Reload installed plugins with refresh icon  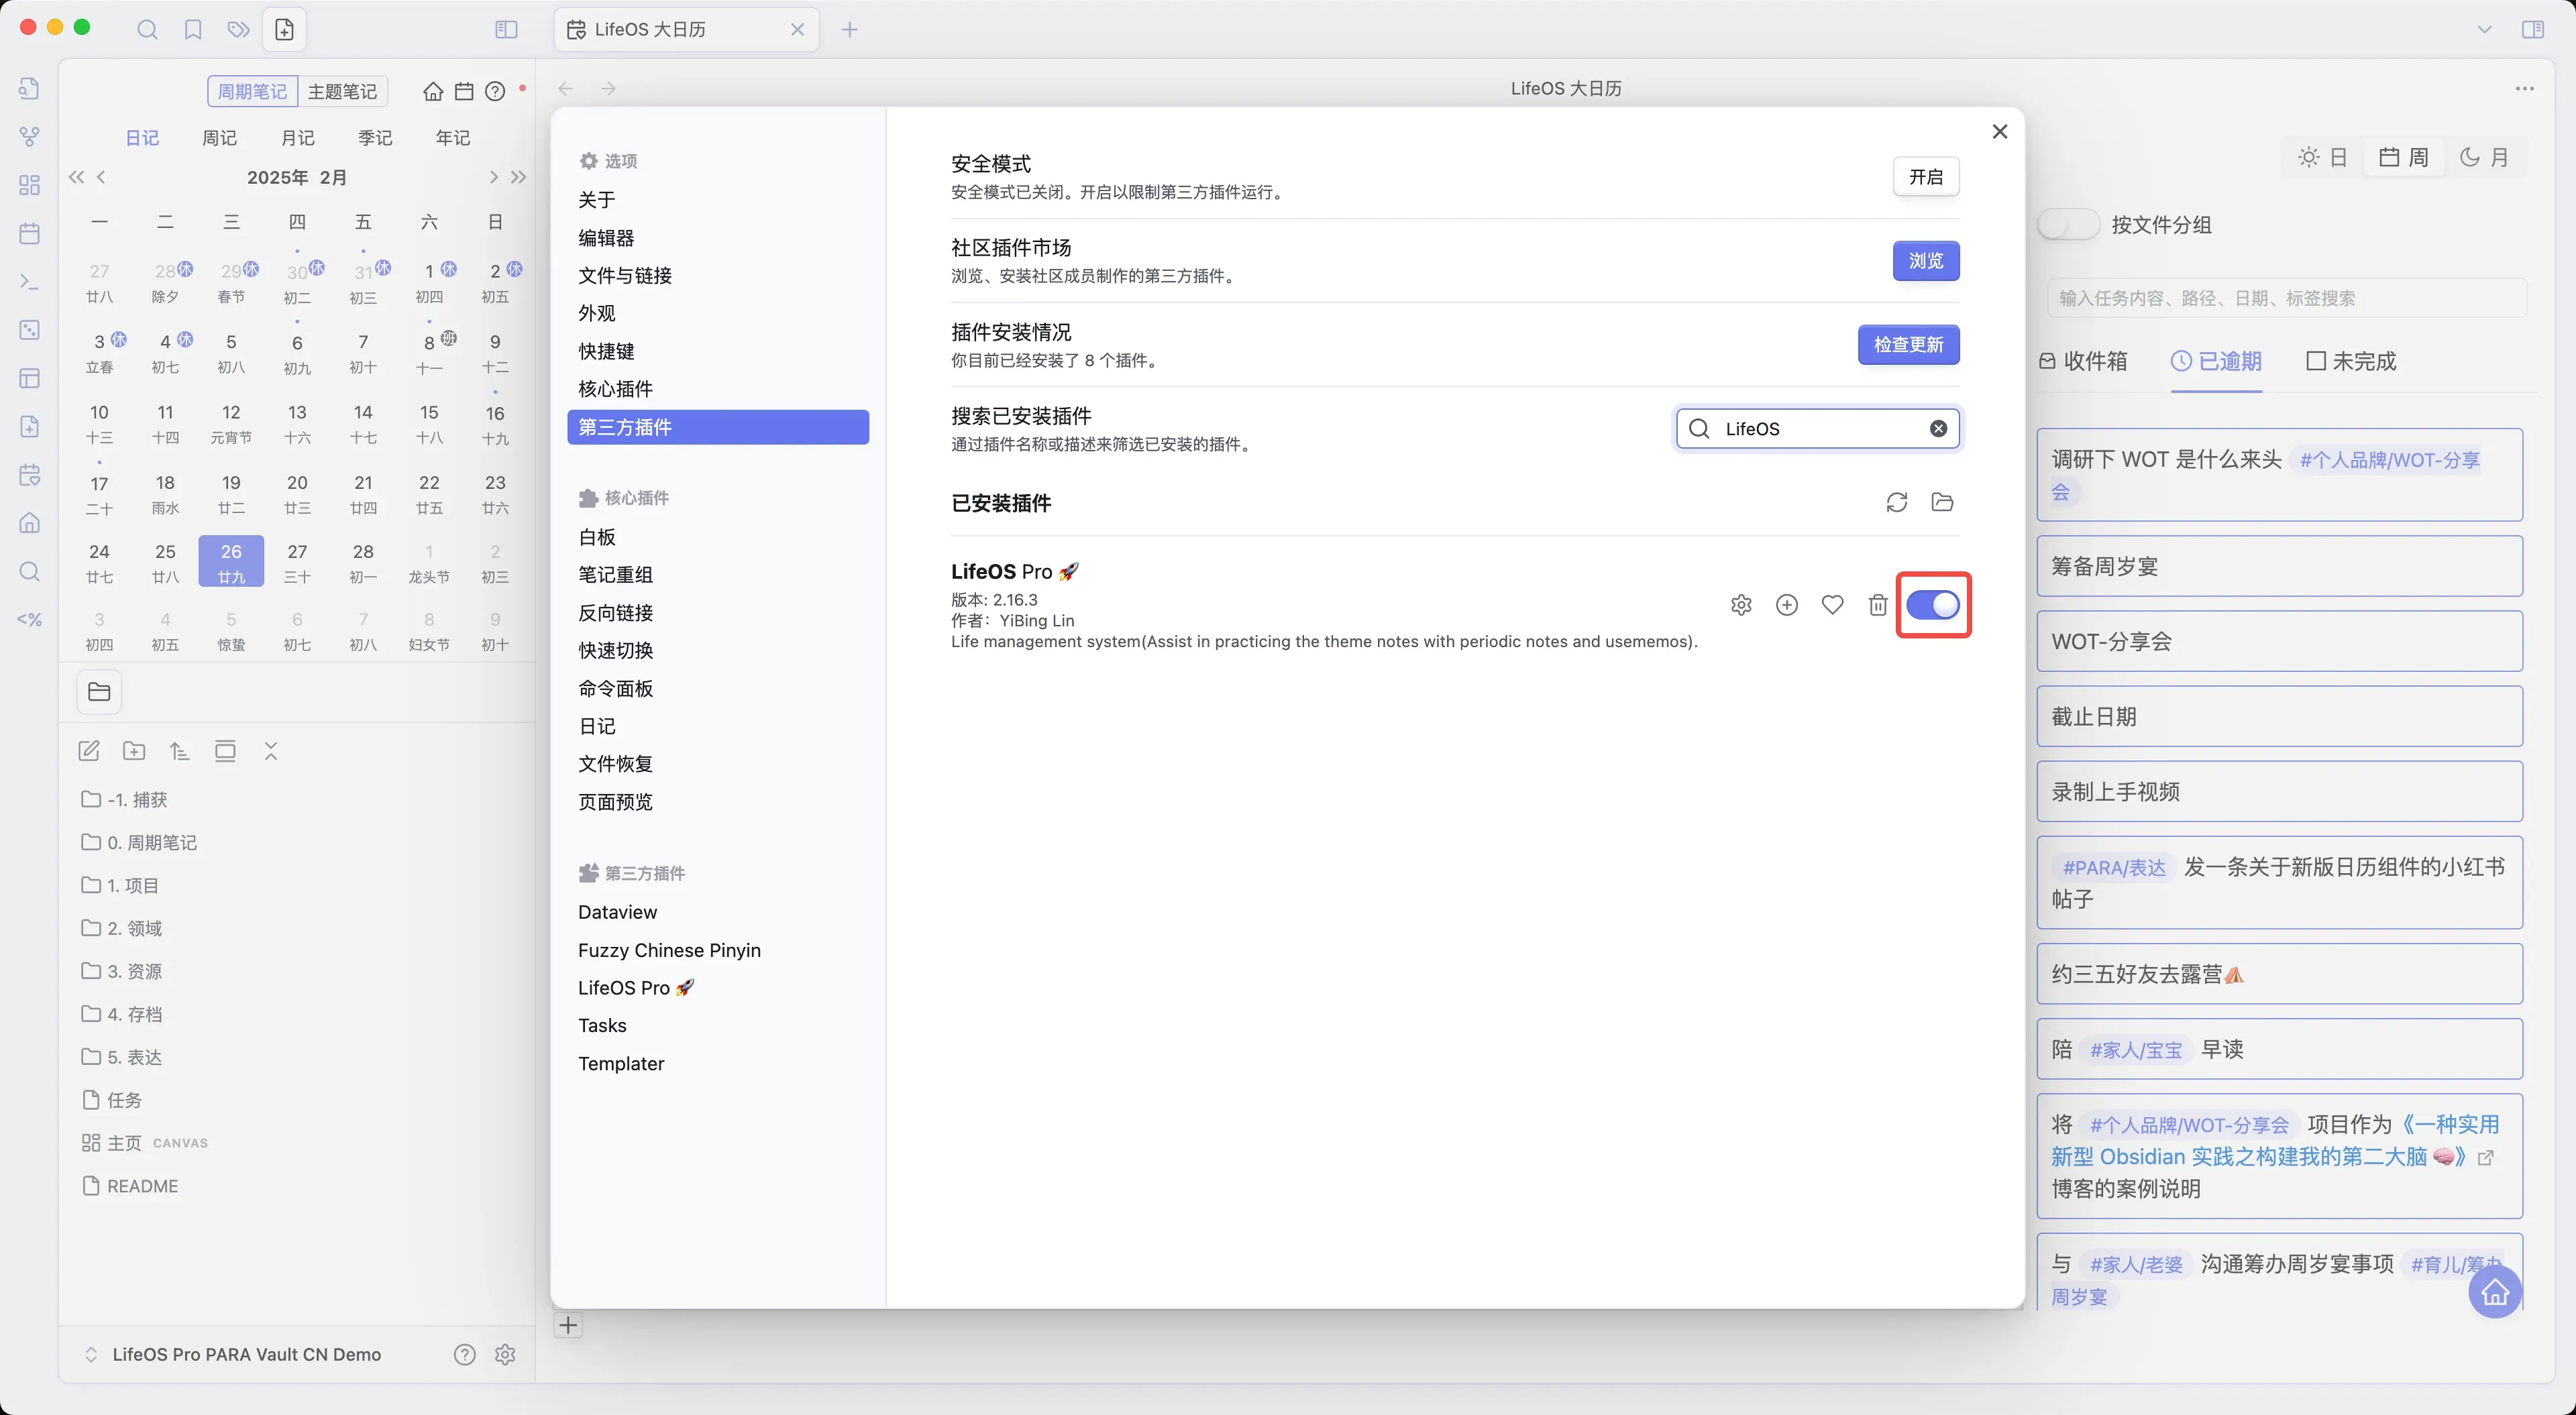[1896, 502]
